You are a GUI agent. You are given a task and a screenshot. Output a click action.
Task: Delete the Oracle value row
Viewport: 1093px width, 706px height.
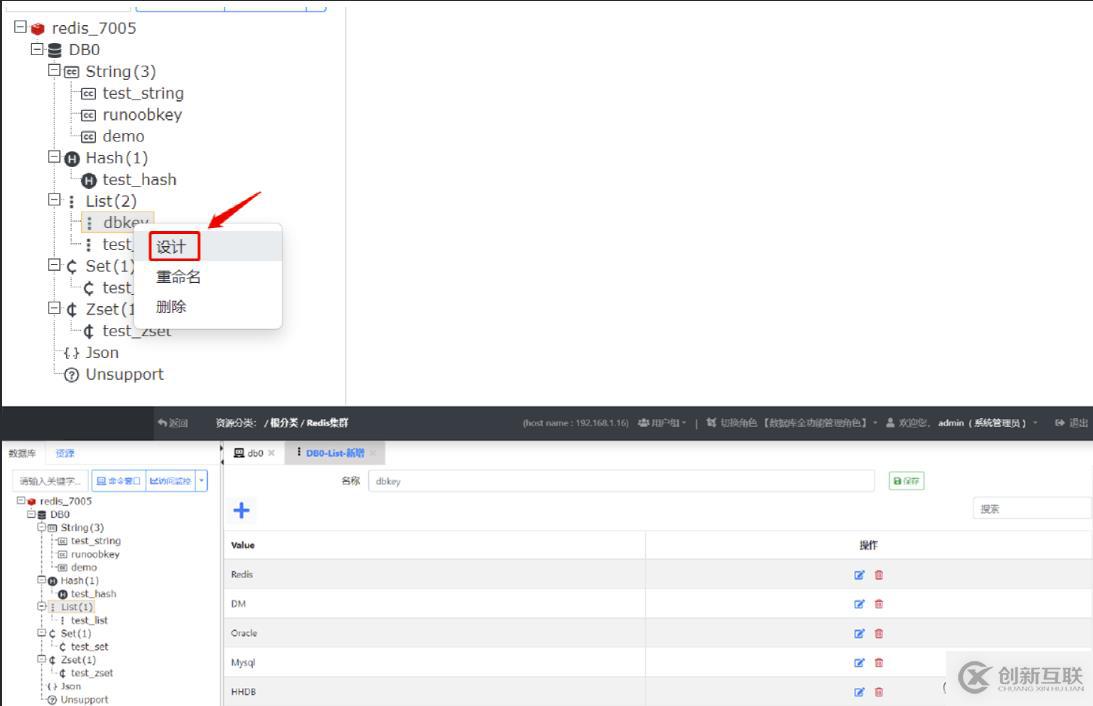point(878,634)
